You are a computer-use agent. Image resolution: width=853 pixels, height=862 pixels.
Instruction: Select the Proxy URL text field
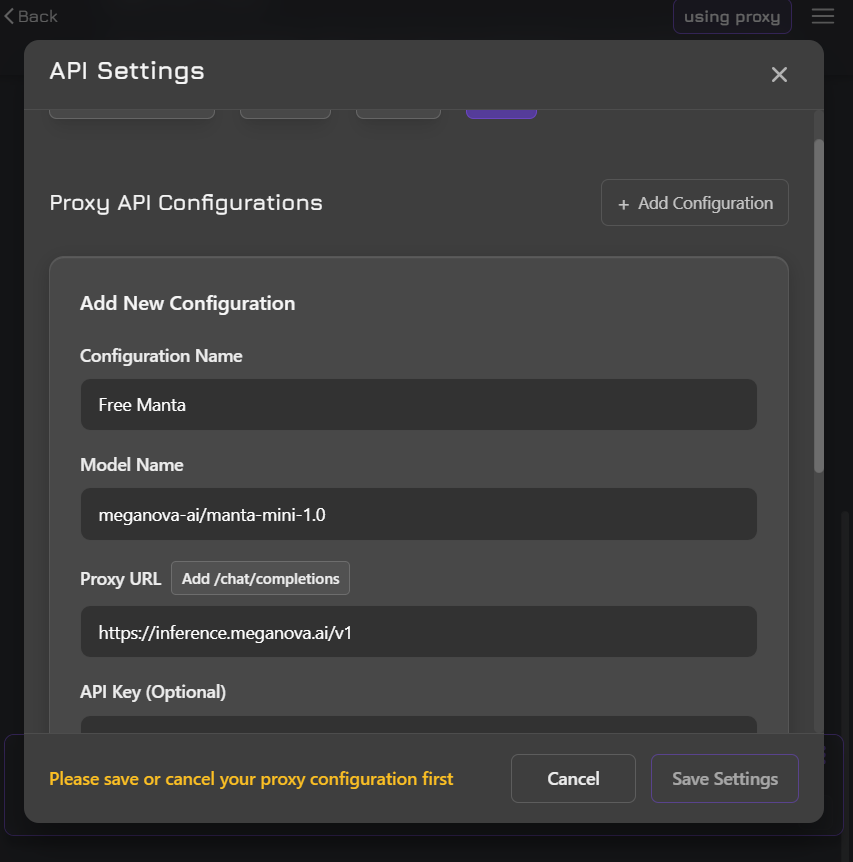pyautogui.click(x=418, y=631)
